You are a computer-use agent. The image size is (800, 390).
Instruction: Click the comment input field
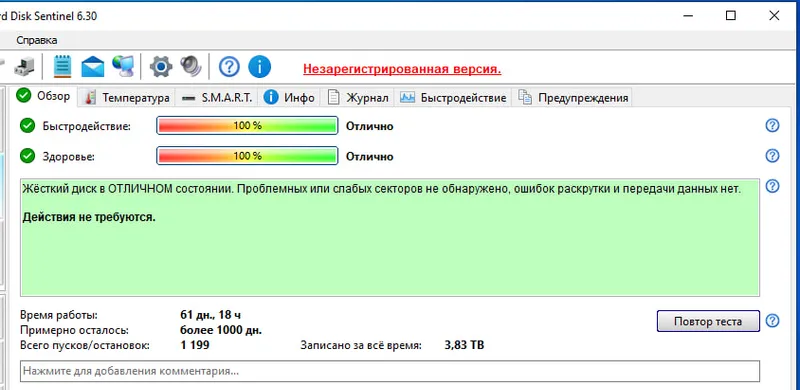click(x=390, y=371)
